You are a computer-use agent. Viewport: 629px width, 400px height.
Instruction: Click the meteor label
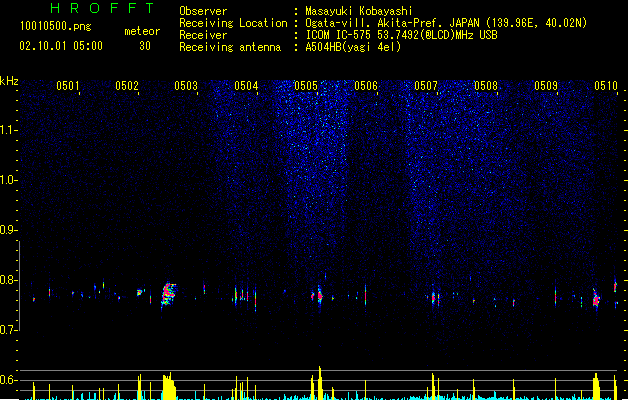pyautogui.click(x=142, y=31)
